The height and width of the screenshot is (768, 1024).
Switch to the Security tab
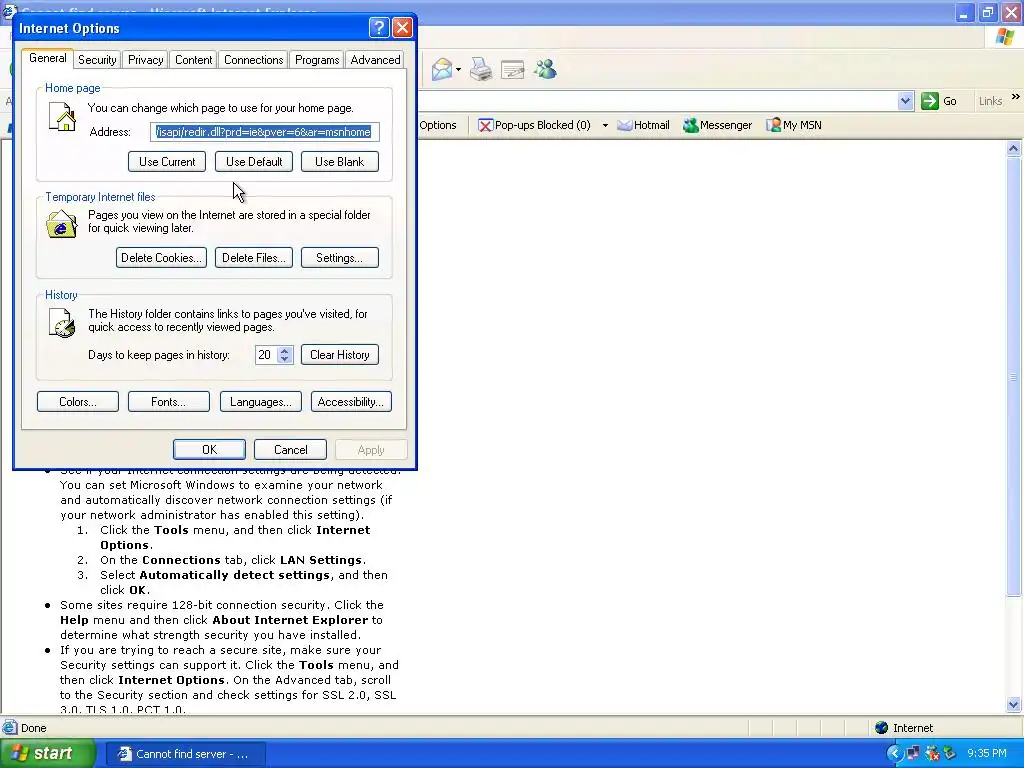coord(97,59)
